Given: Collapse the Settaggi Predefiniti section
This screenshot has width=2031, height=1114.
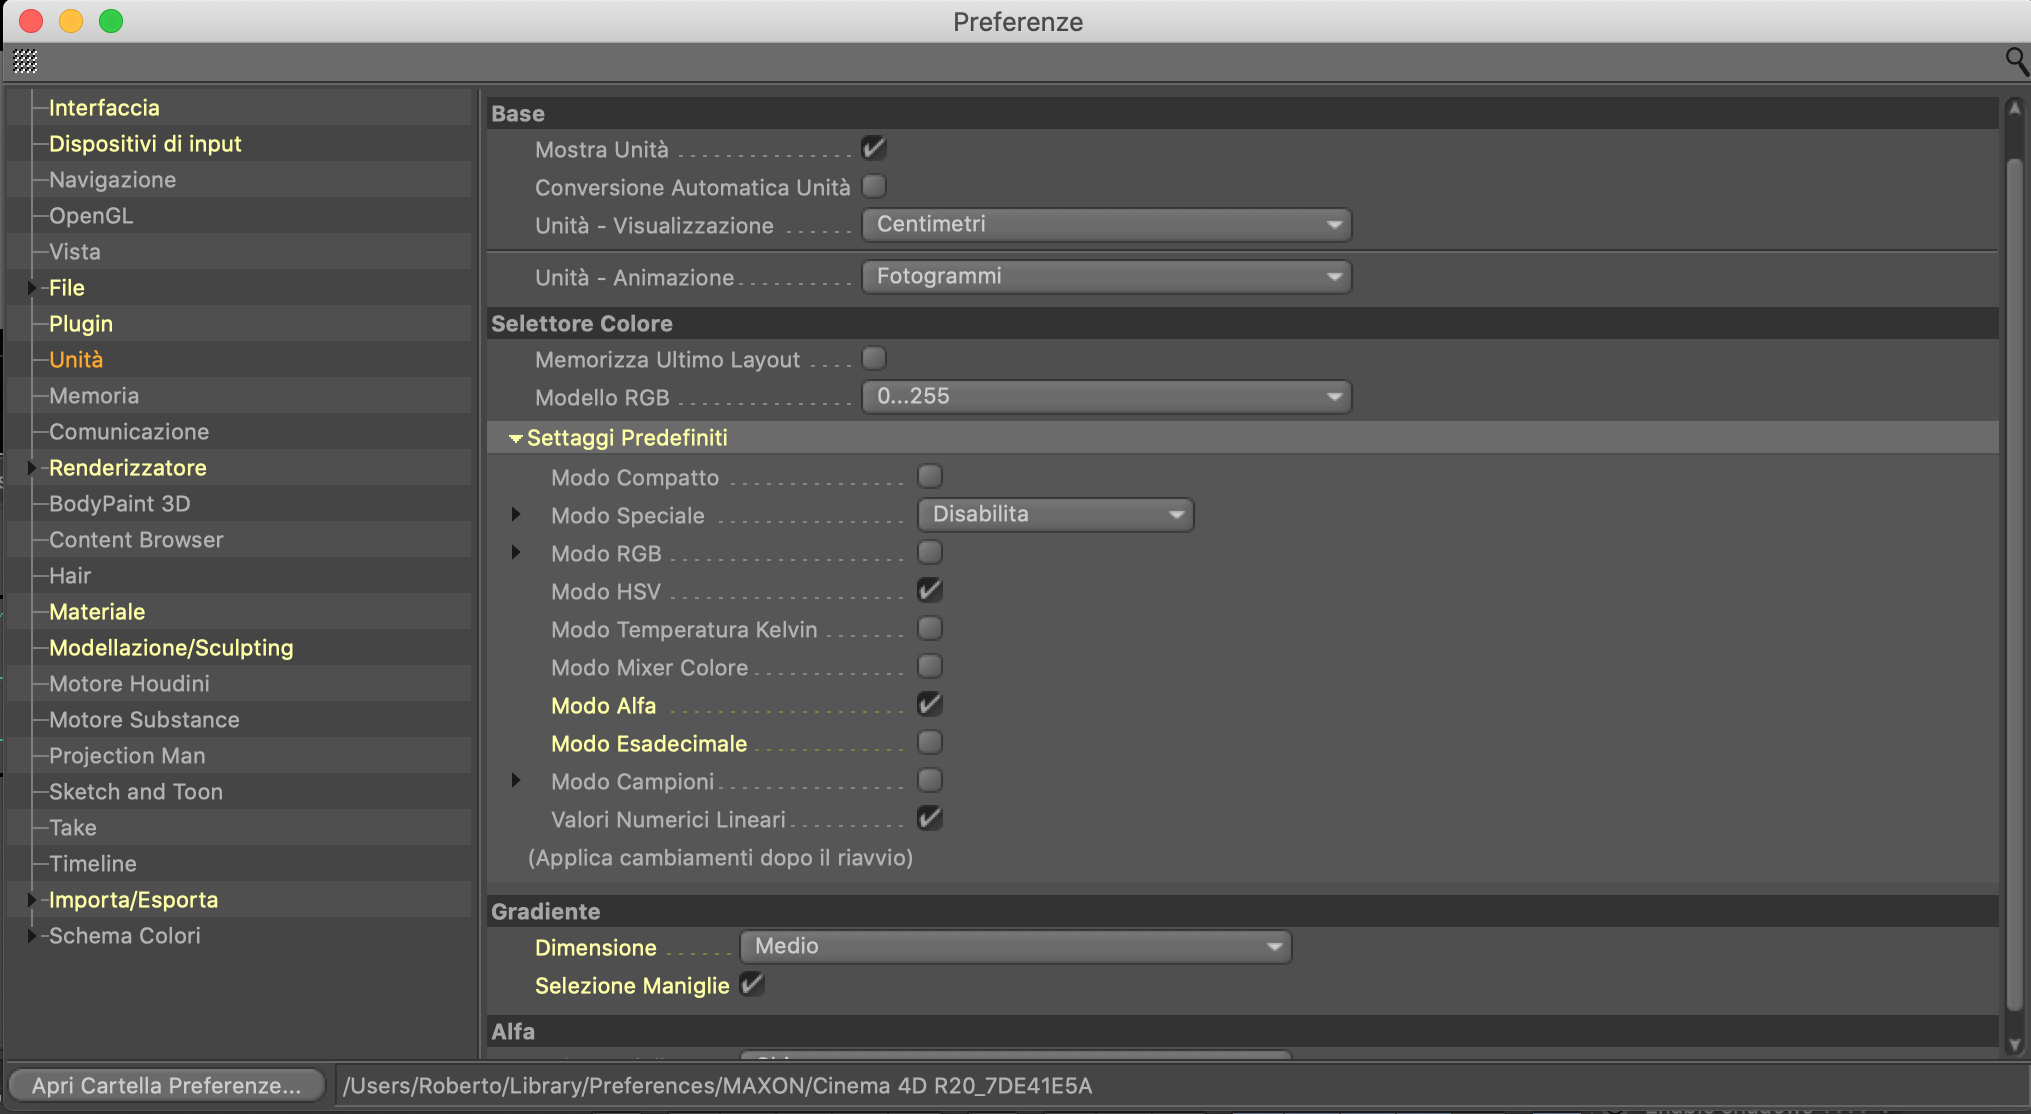Looking at the screenshot, I should click(516, 438).
